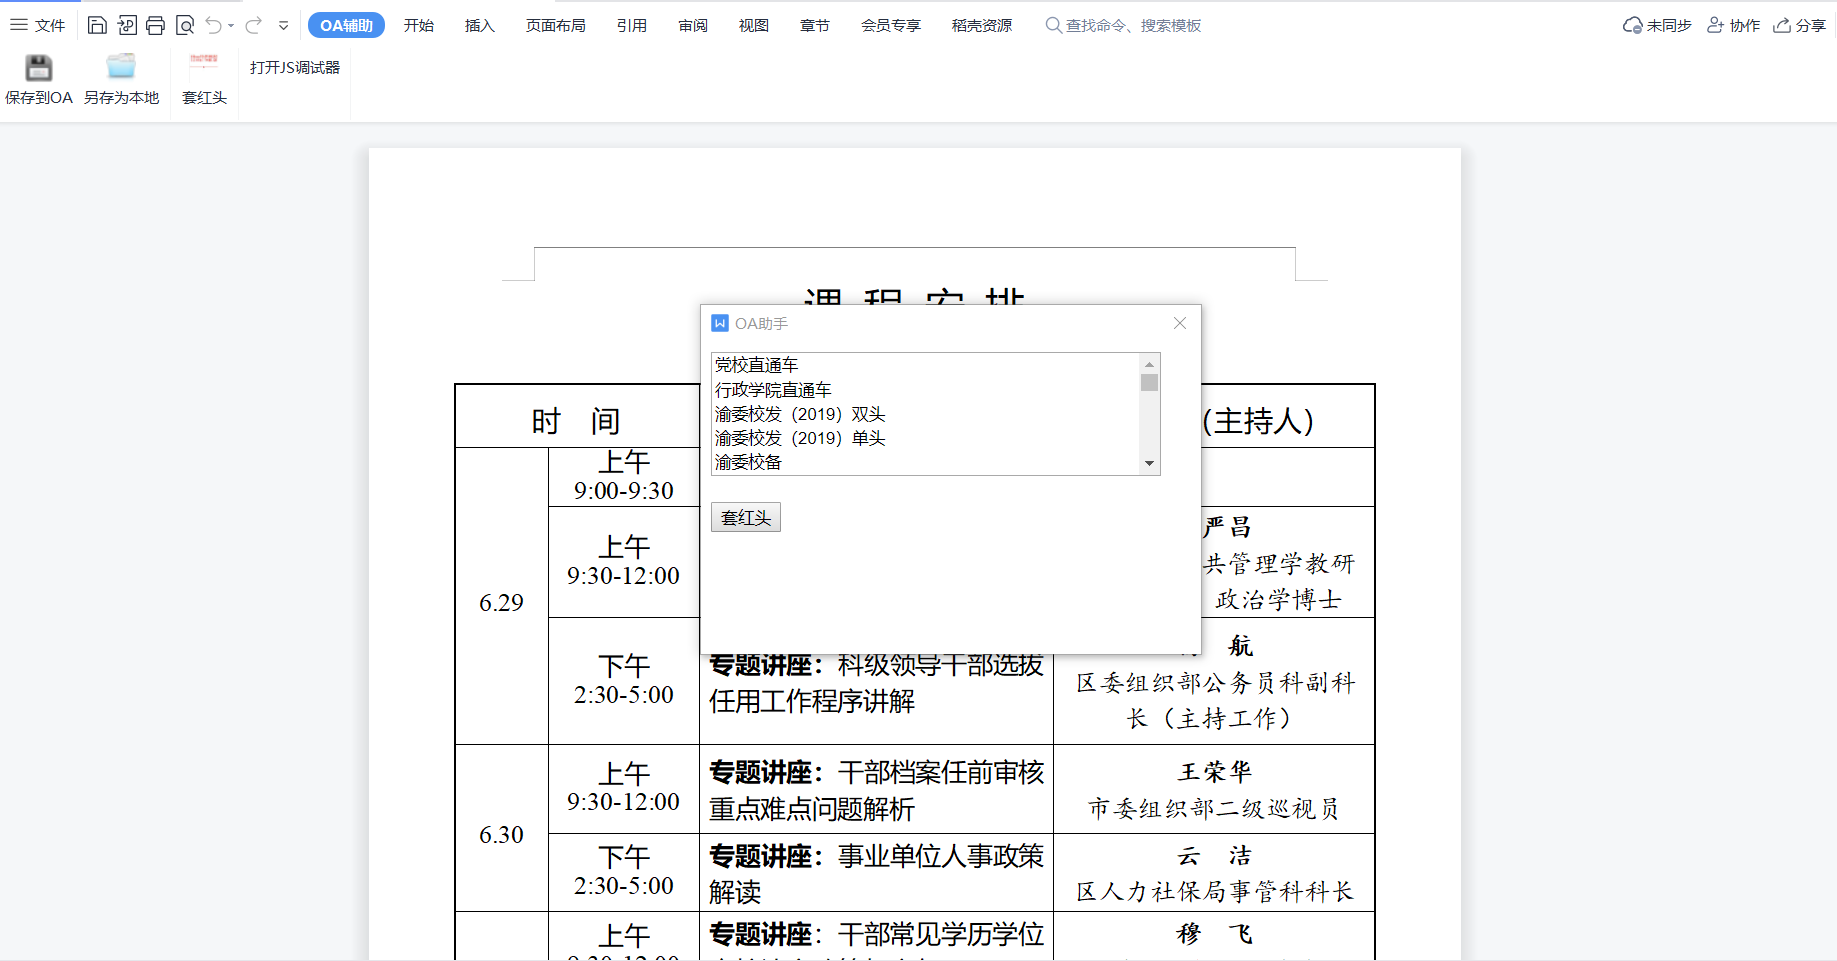Select 渝委校发（2019）双头 in the template list
This screenshot has height=961, width=1837.
click(x=798, y=414)
